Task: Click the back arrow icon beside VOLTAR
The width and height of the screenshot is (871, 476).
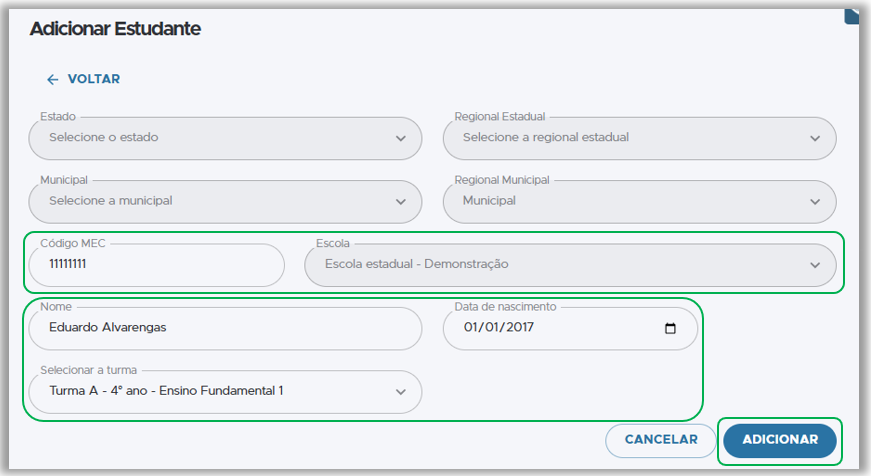Action: [53, 79]
